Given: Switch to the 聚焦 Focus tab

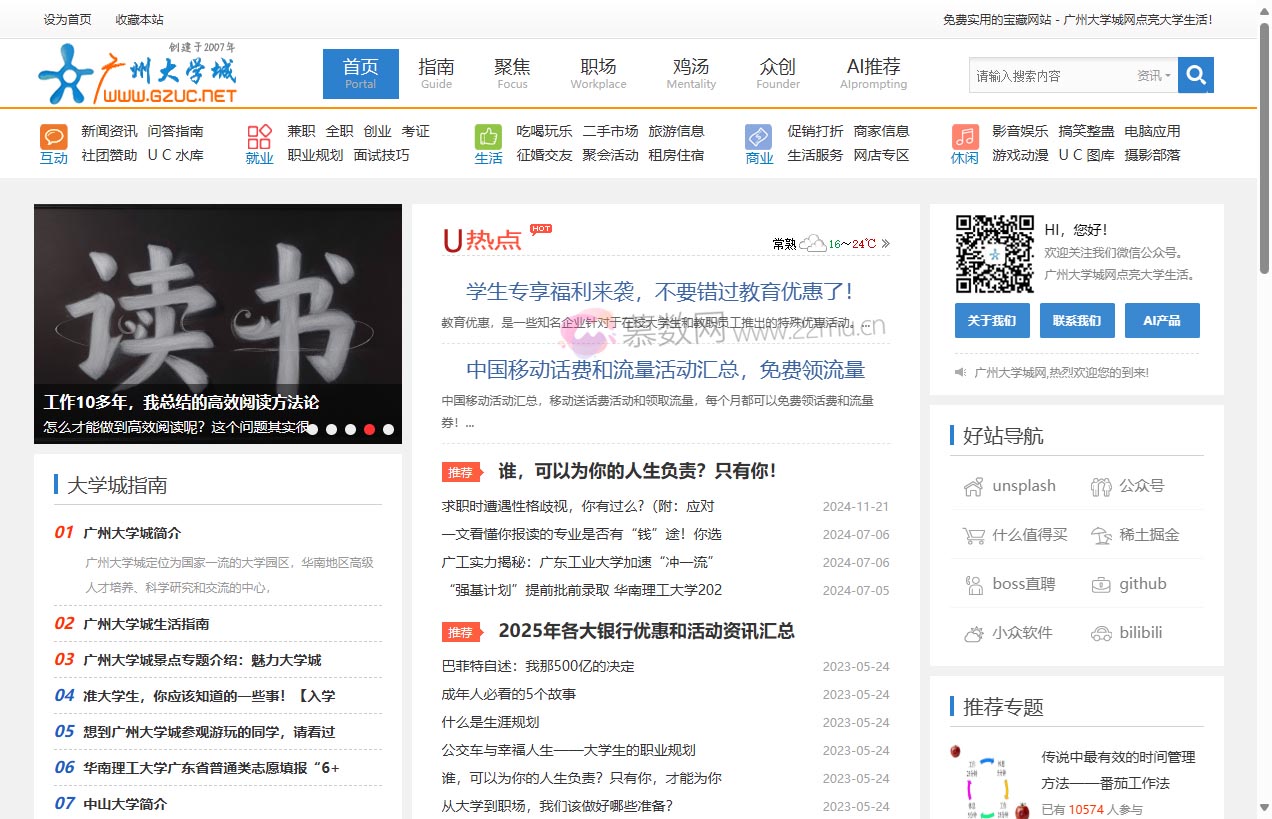Looking at the screenshot, I should pos(512,73).
